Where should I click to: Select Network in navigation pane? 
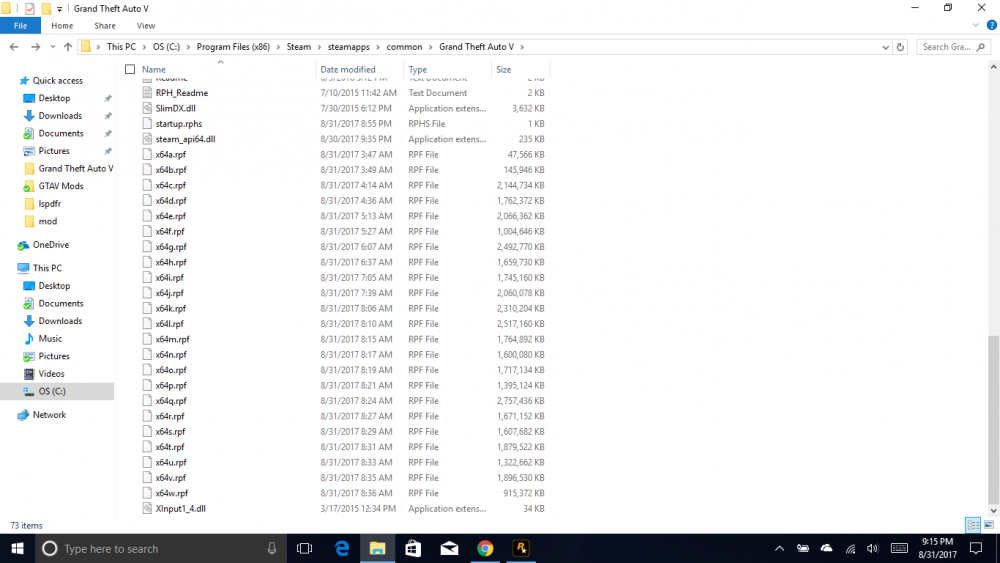pos(49,414)
